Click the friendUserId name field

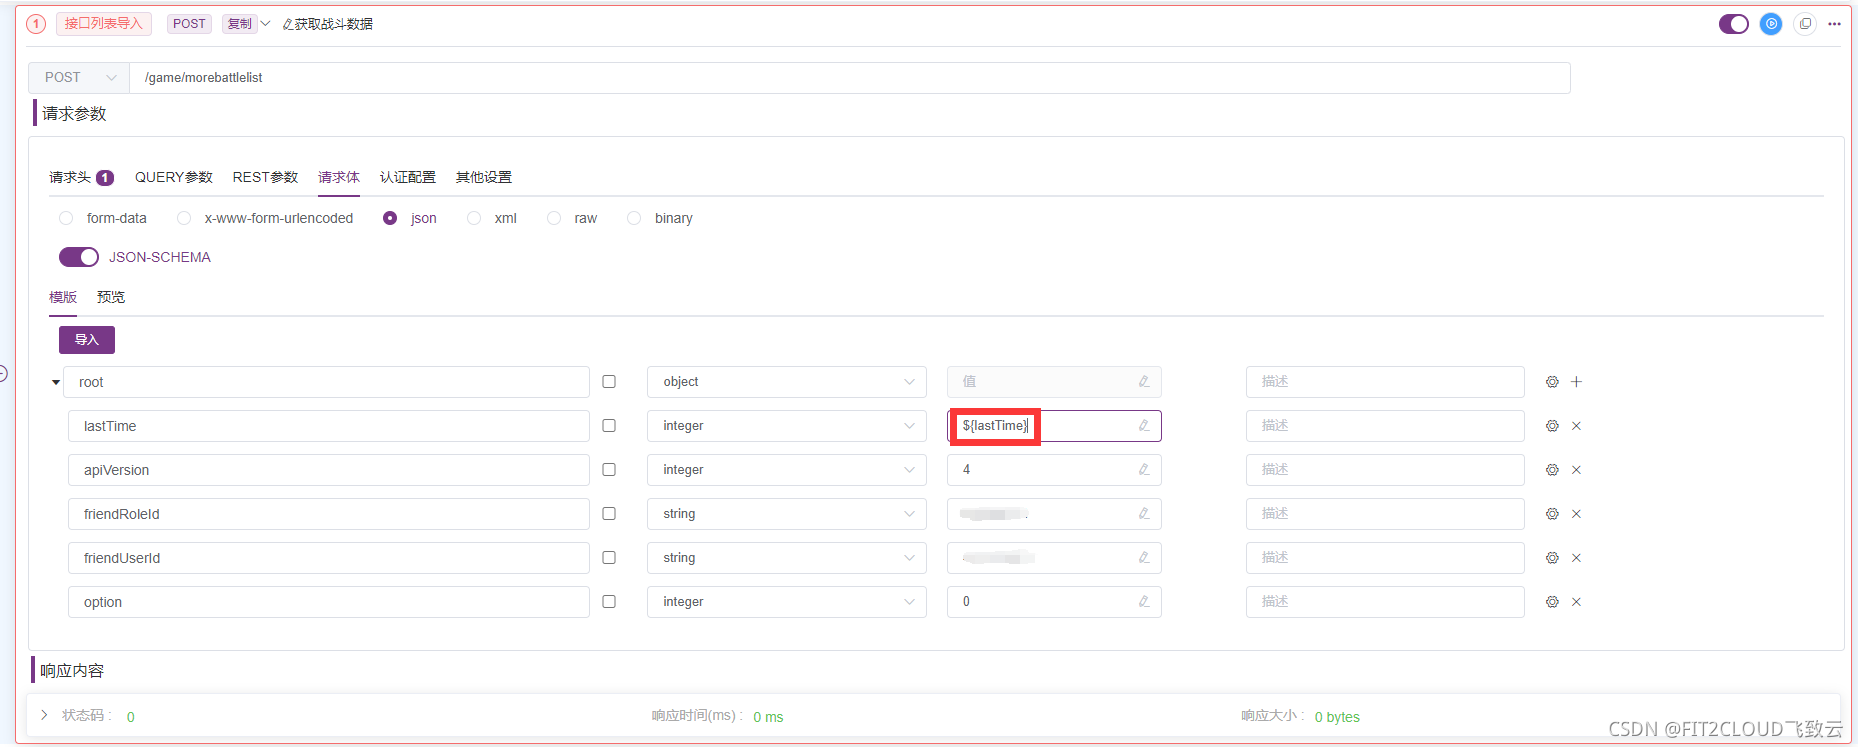[x=329, y=558]
